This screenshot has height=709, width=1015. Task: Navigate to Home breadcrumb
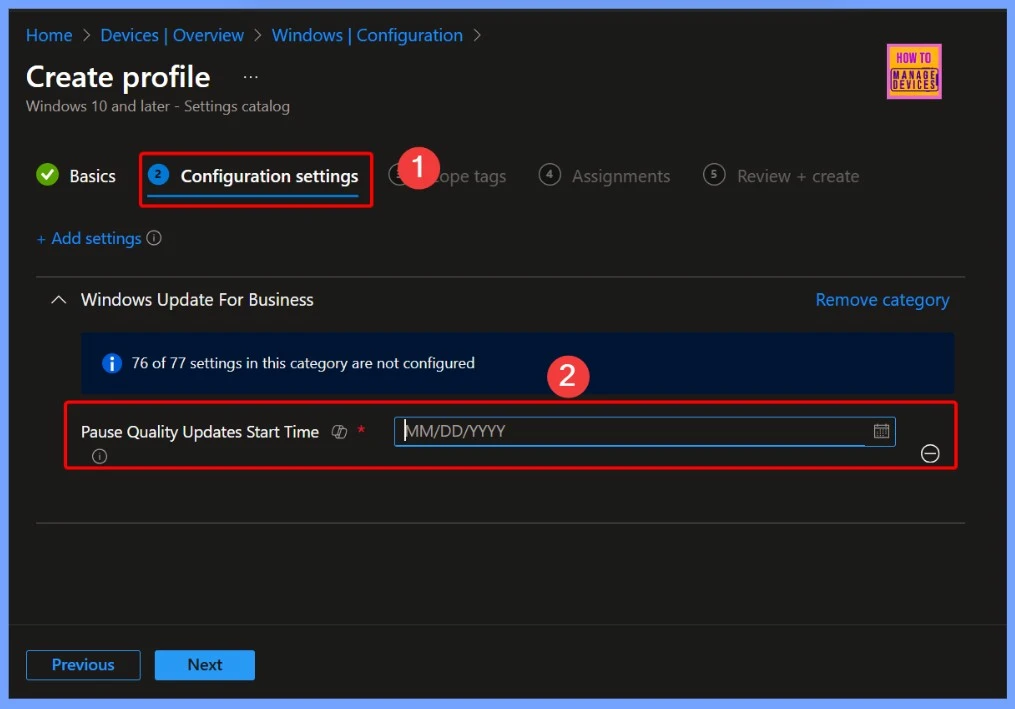click(49, 35)
